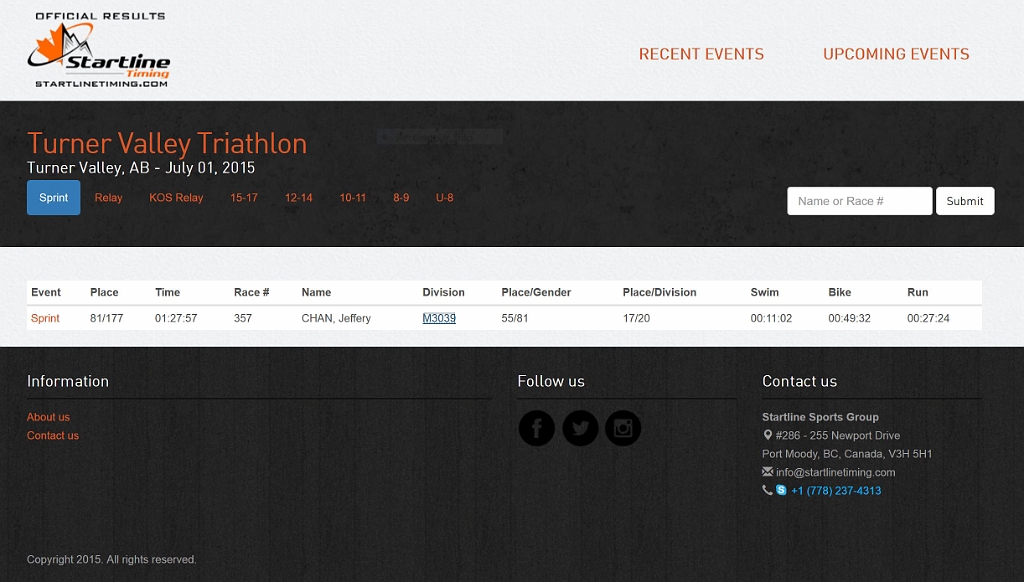Screen dimensions: 1024x582
Task: Open the Instagram icon under Follow us
Action: coord(623,428)
